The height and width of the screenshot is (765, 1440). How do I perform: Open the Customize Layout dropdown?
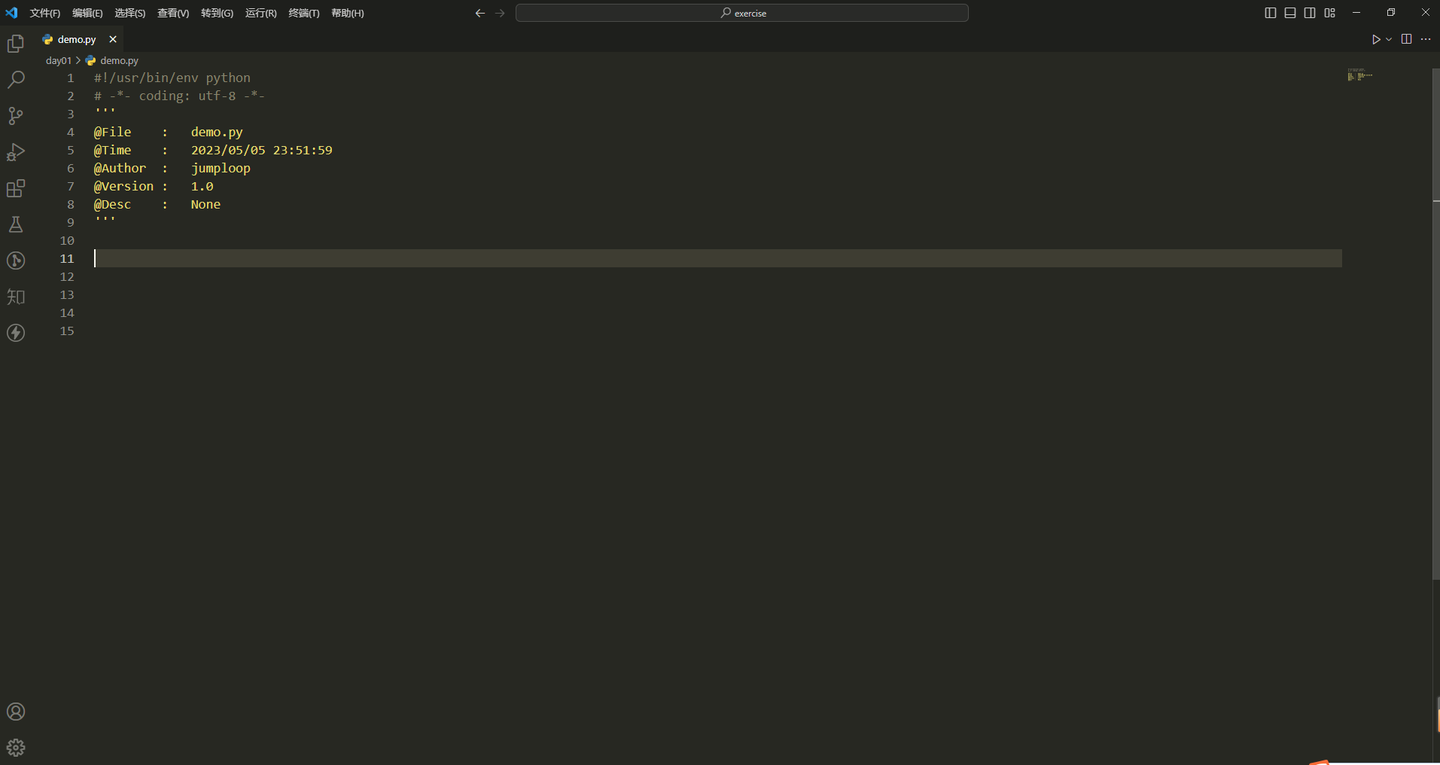tap(1329, 13)
